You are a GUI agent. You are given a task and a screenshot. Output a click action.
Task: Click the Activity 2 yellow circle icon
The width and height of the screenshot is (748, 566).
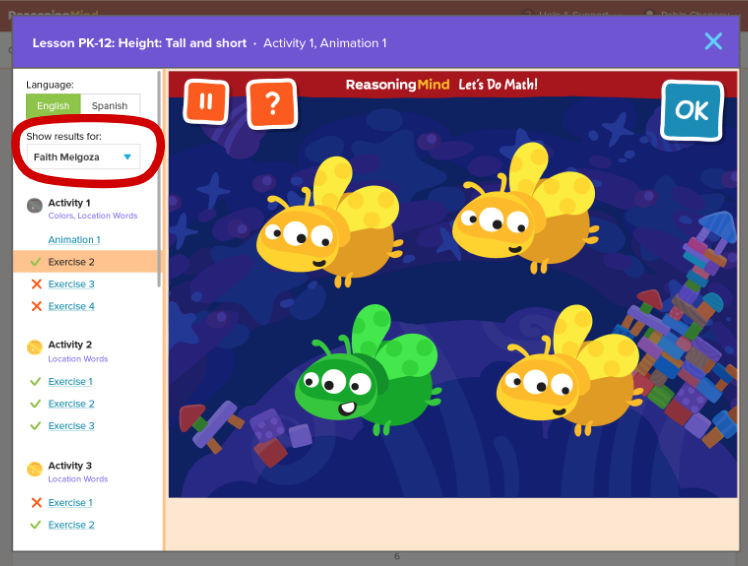pyautogui.click(x=34, y=347)
